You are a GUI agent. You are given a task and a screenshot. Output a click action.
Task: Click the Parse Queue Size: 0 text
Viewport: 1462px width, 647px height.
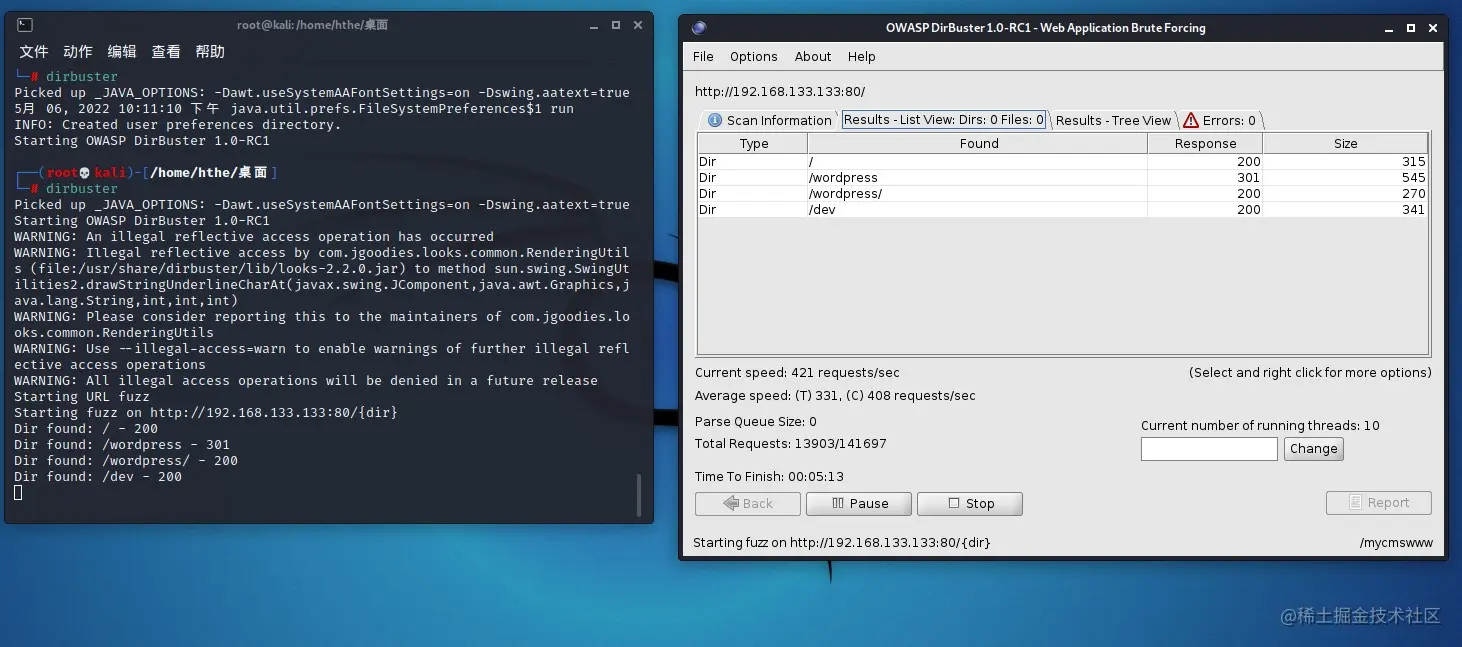(x=756, y=421)
